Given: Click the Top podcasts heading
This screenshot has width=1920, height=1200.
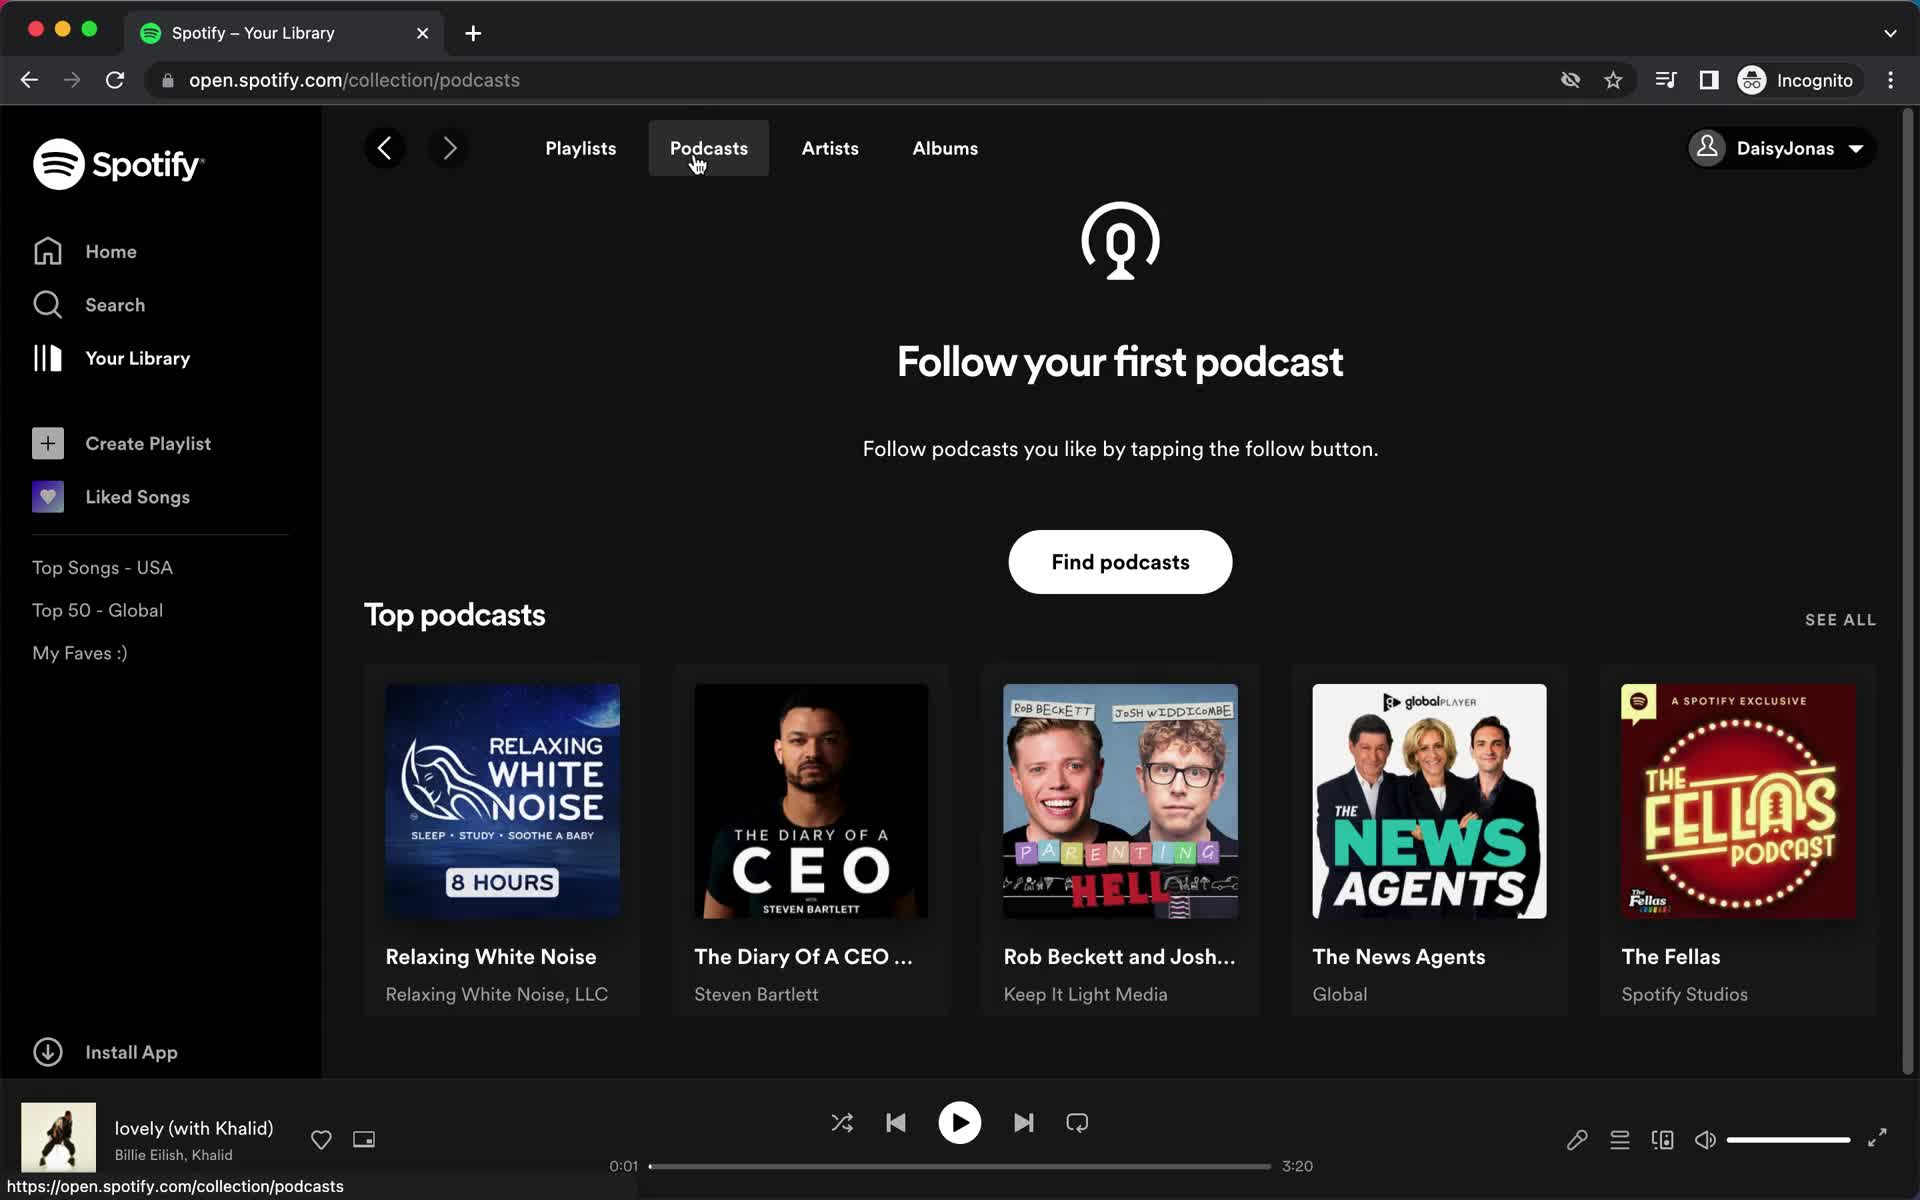Looking at the screenshot, I should pyautogui.click(x=454, y=615).
